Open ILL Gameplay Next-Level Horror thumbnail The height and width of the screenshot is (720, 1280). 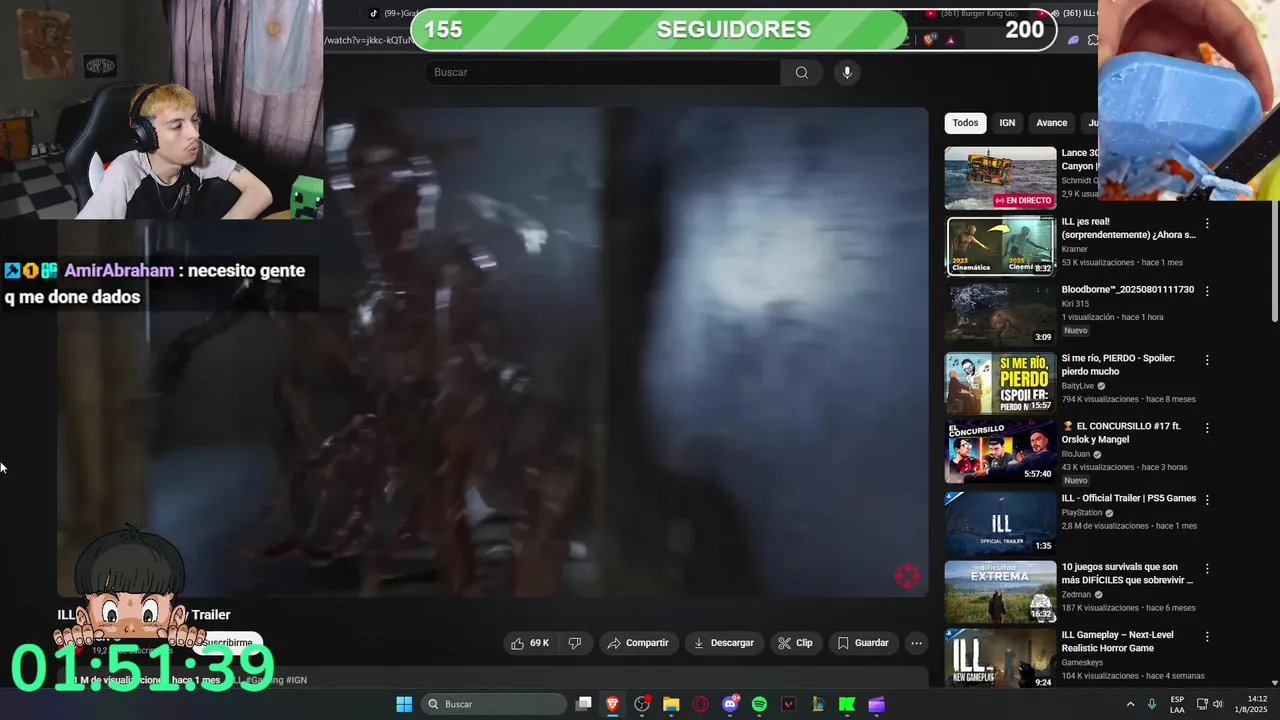1000,658
